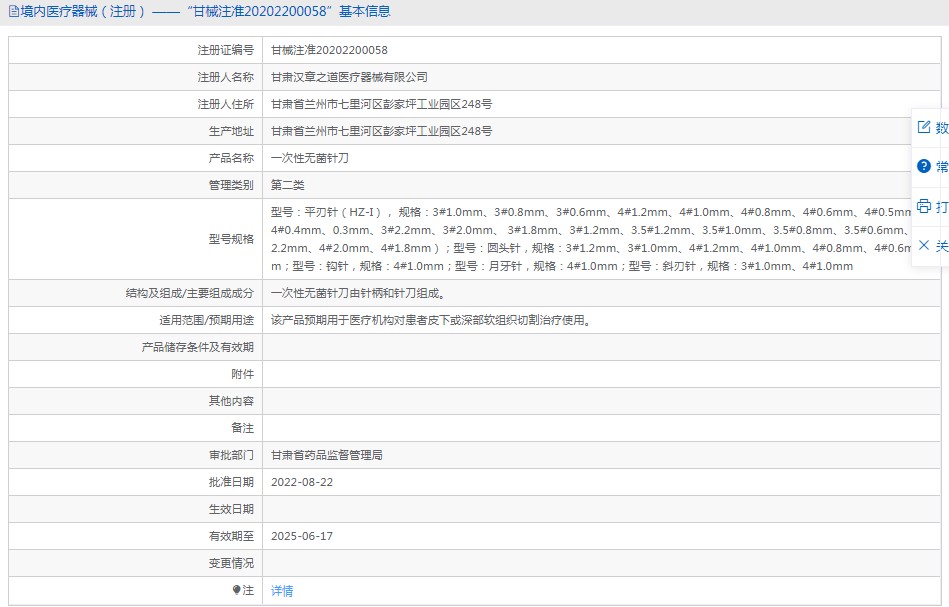Screen dimensions: 949x607
Task: Click the 生产地址 address value
Action: 381,131
